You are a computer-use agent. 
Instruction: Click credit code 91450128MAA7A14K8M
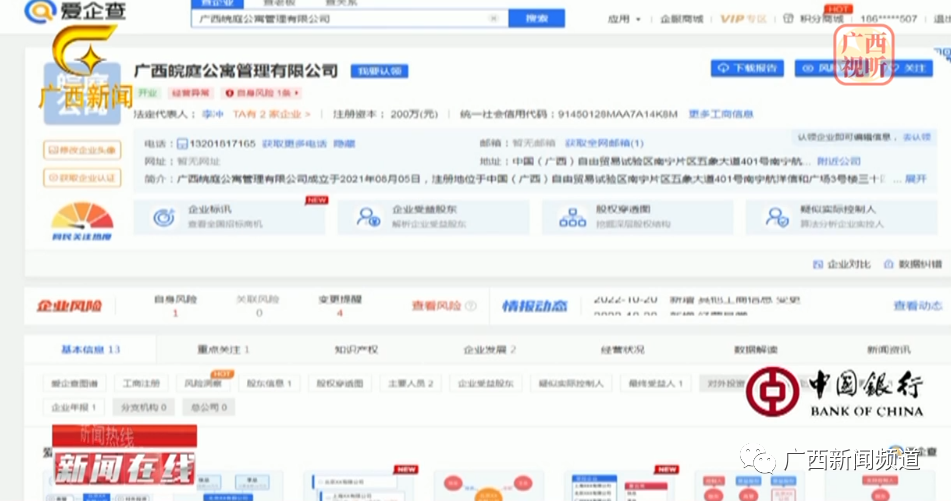(617, 114)
